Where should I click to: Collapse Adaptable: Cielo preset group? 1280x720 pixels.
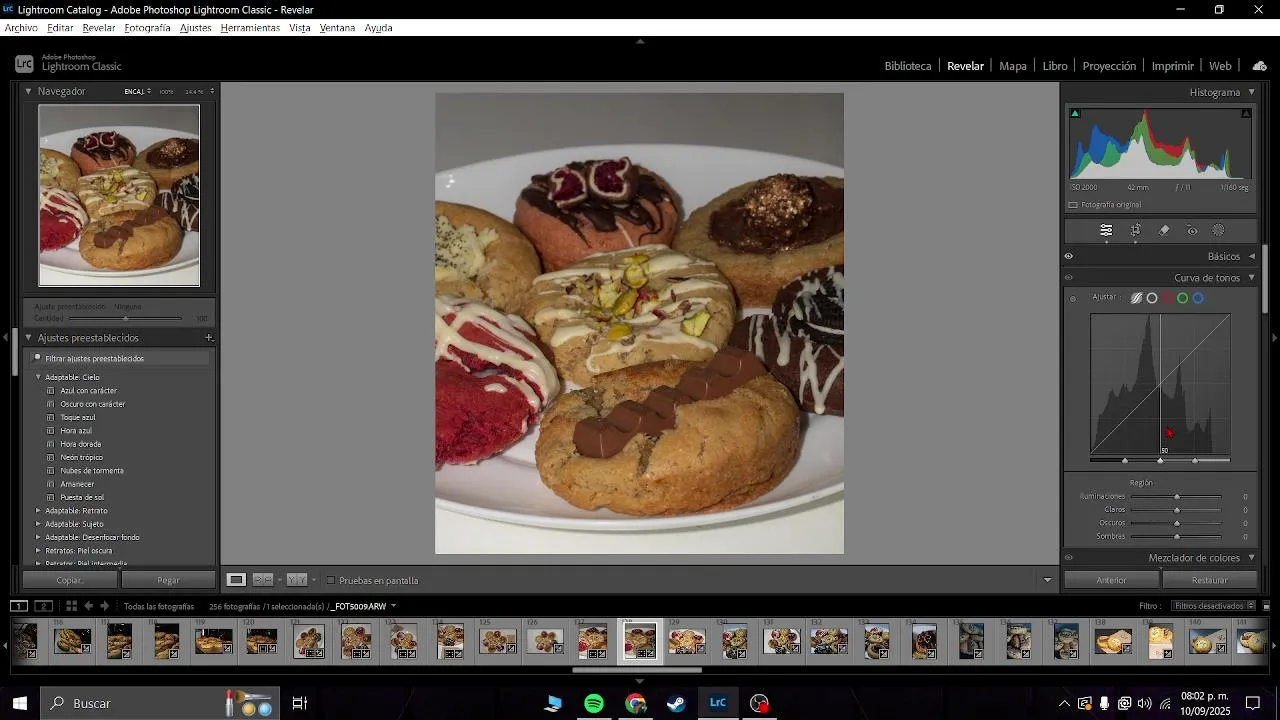[38, 377]
